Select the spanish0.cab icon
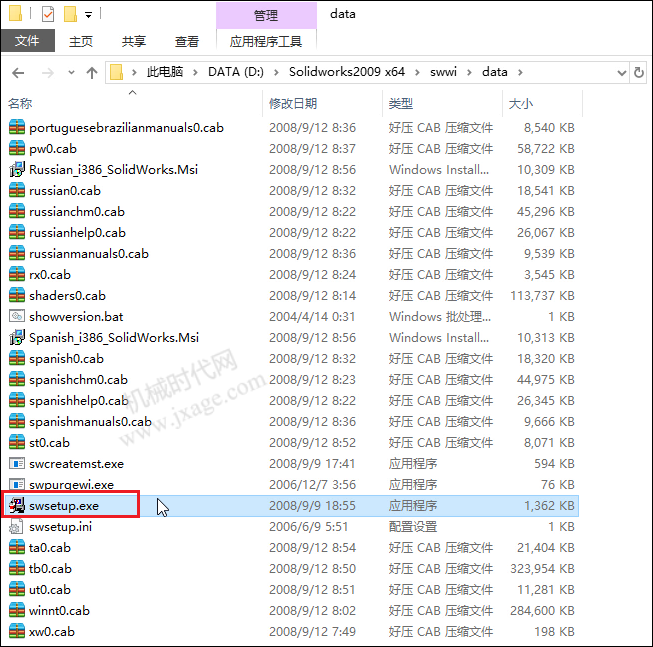Viewport: 653px width, 647px height. coord(17,358)
